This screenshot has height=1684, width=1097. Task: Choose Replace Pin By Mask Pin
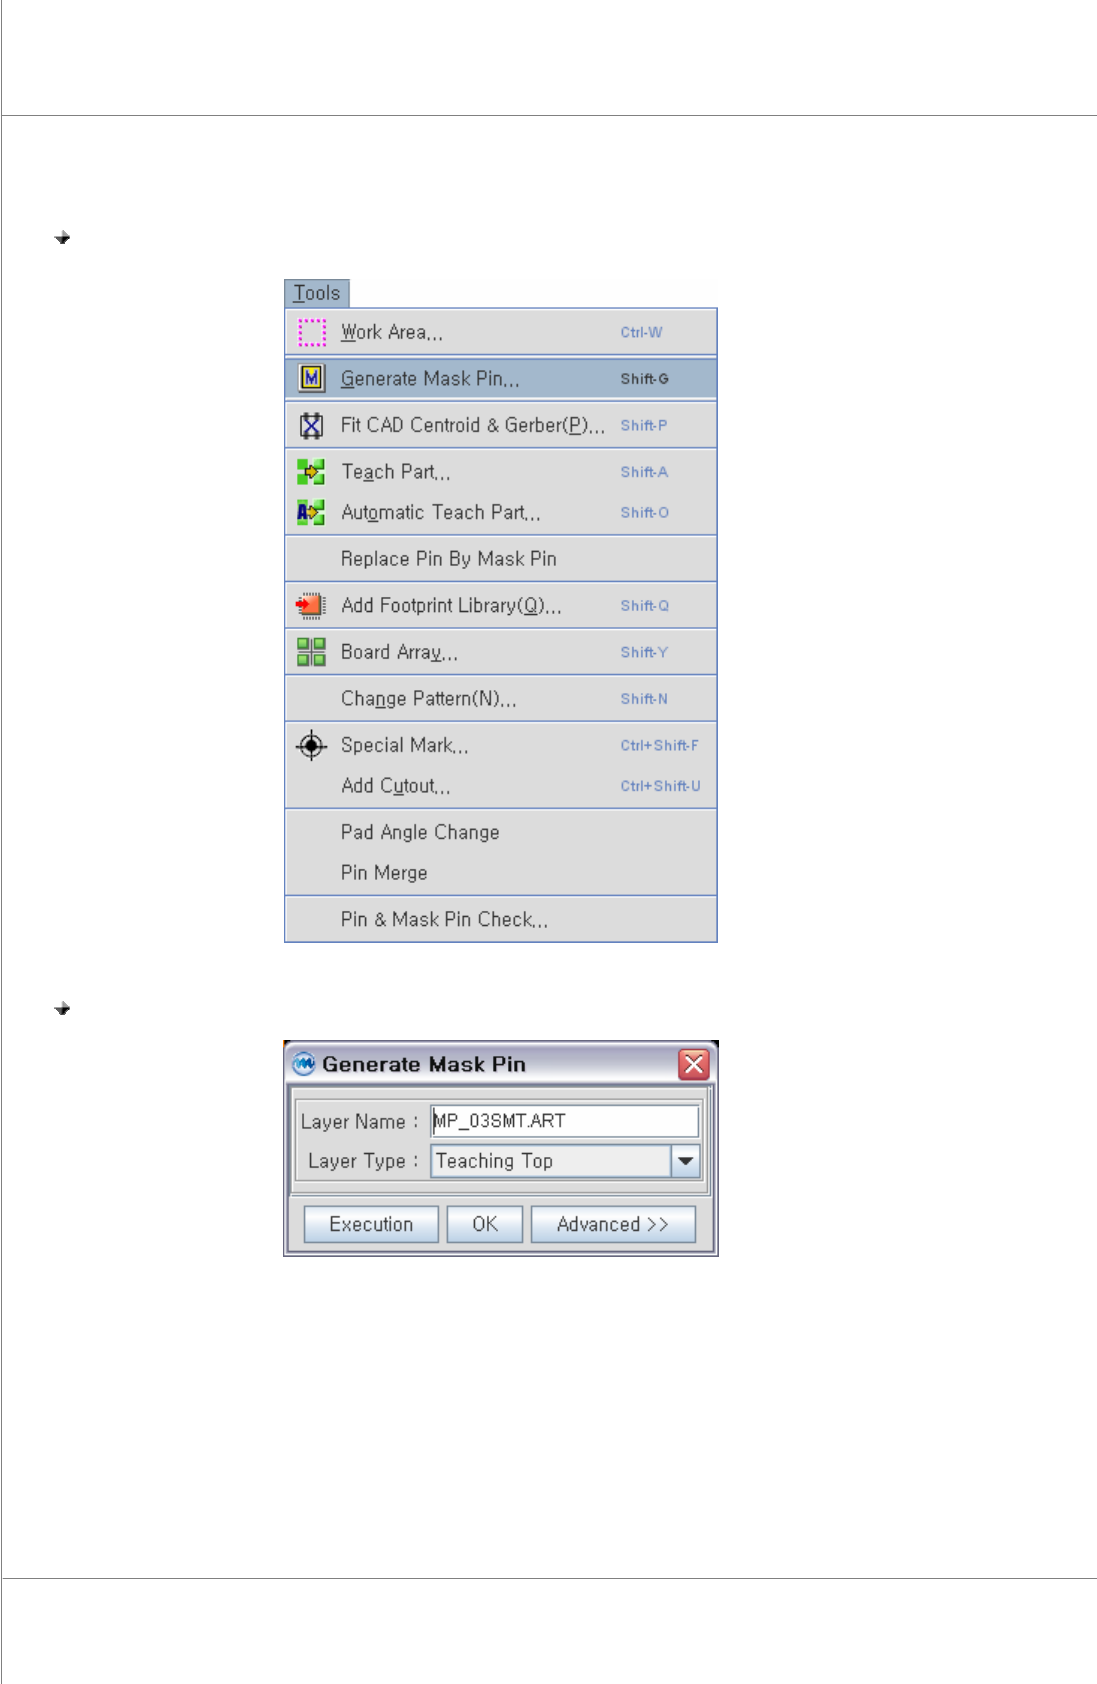point(501,559)
